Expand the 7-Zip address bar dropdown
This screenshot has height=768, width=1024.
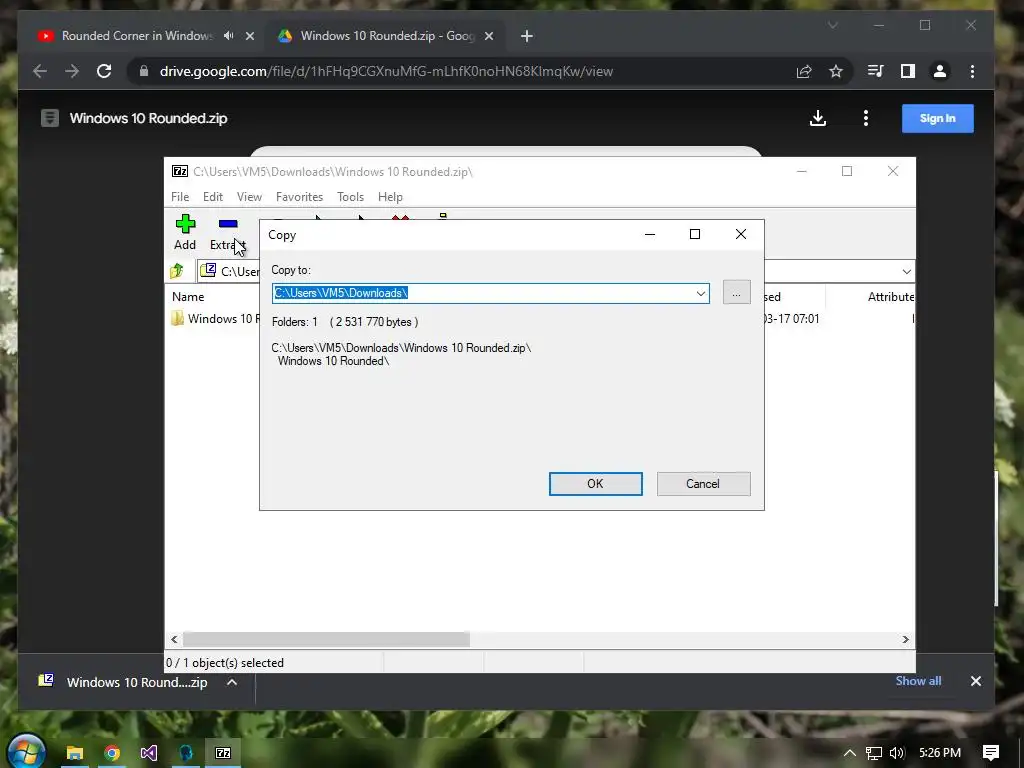[906, 272]
